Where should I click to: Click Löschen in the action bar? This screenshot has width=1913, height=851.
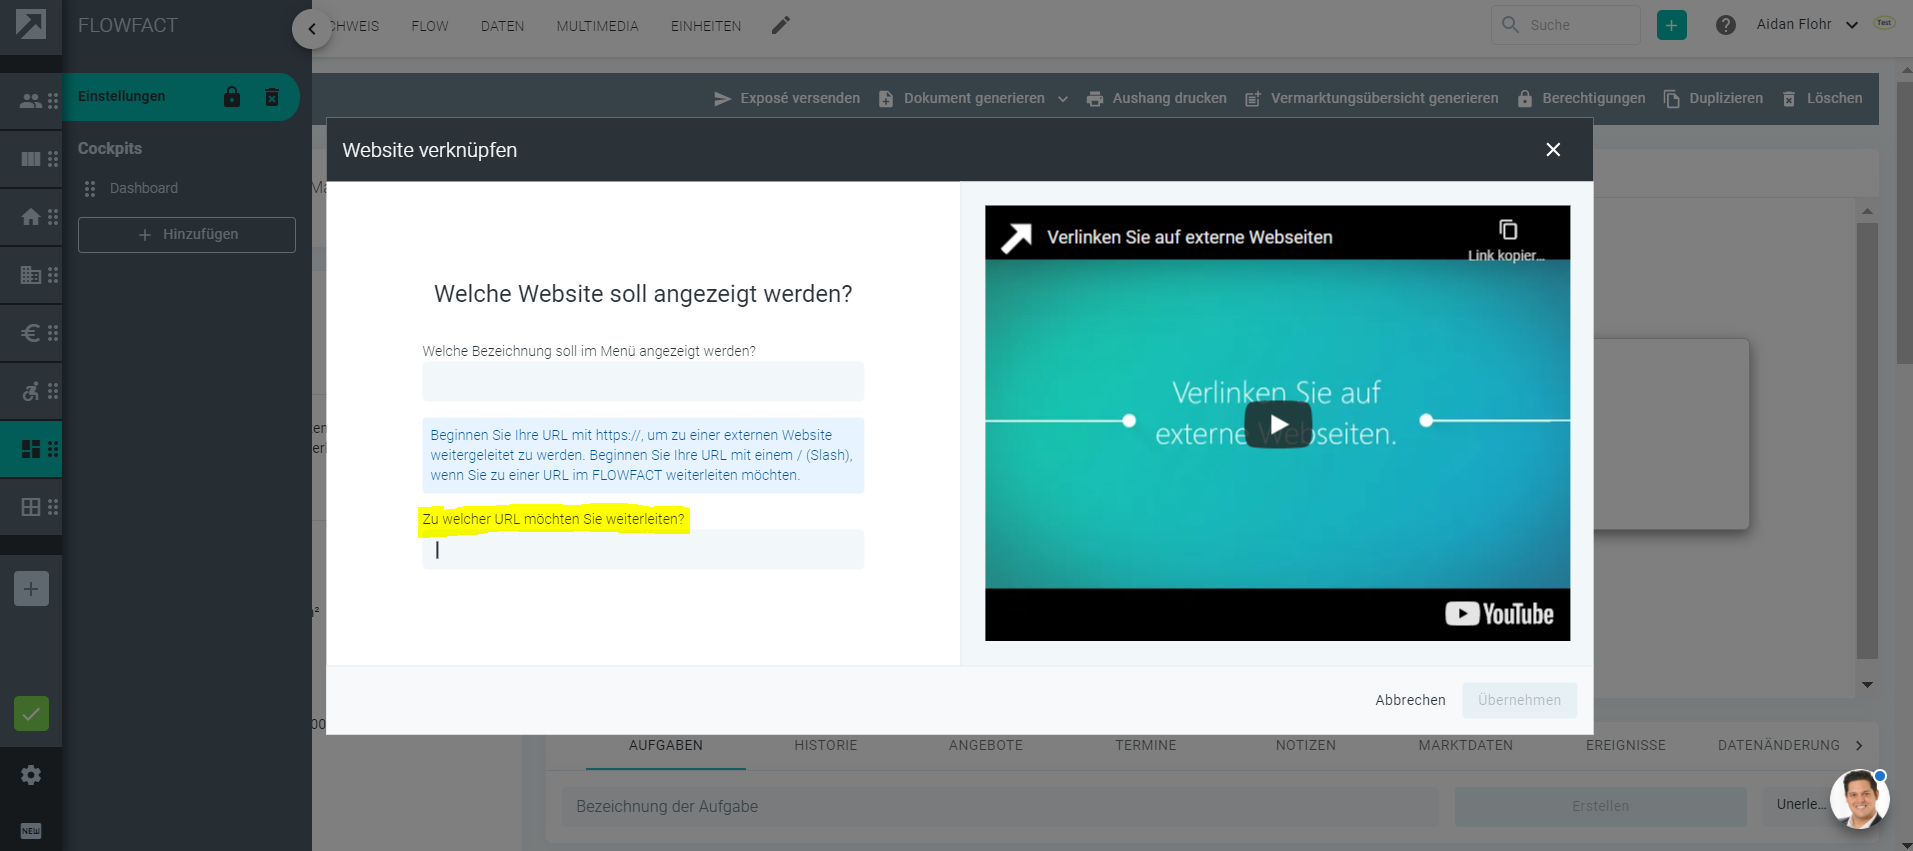[x=1822, y=98]
